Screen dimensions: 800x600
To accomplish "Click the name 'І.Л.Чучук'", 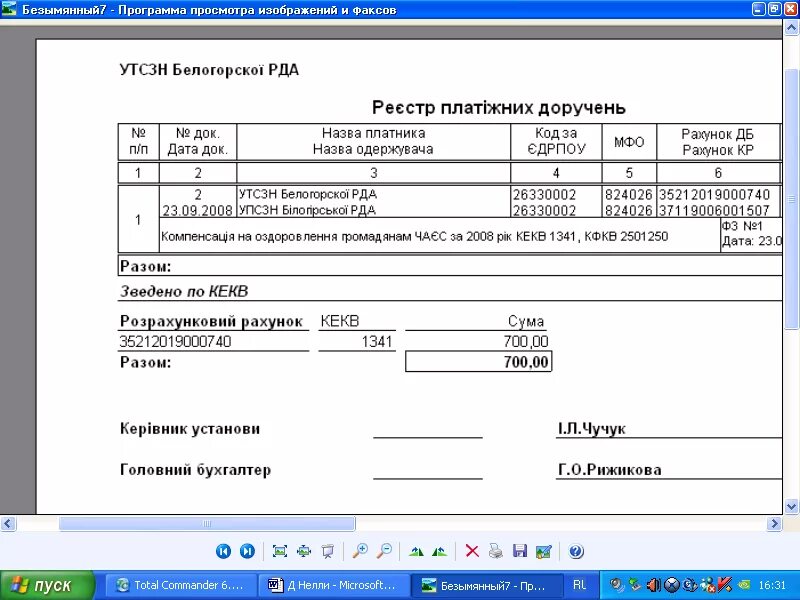I will click(592, 429).
